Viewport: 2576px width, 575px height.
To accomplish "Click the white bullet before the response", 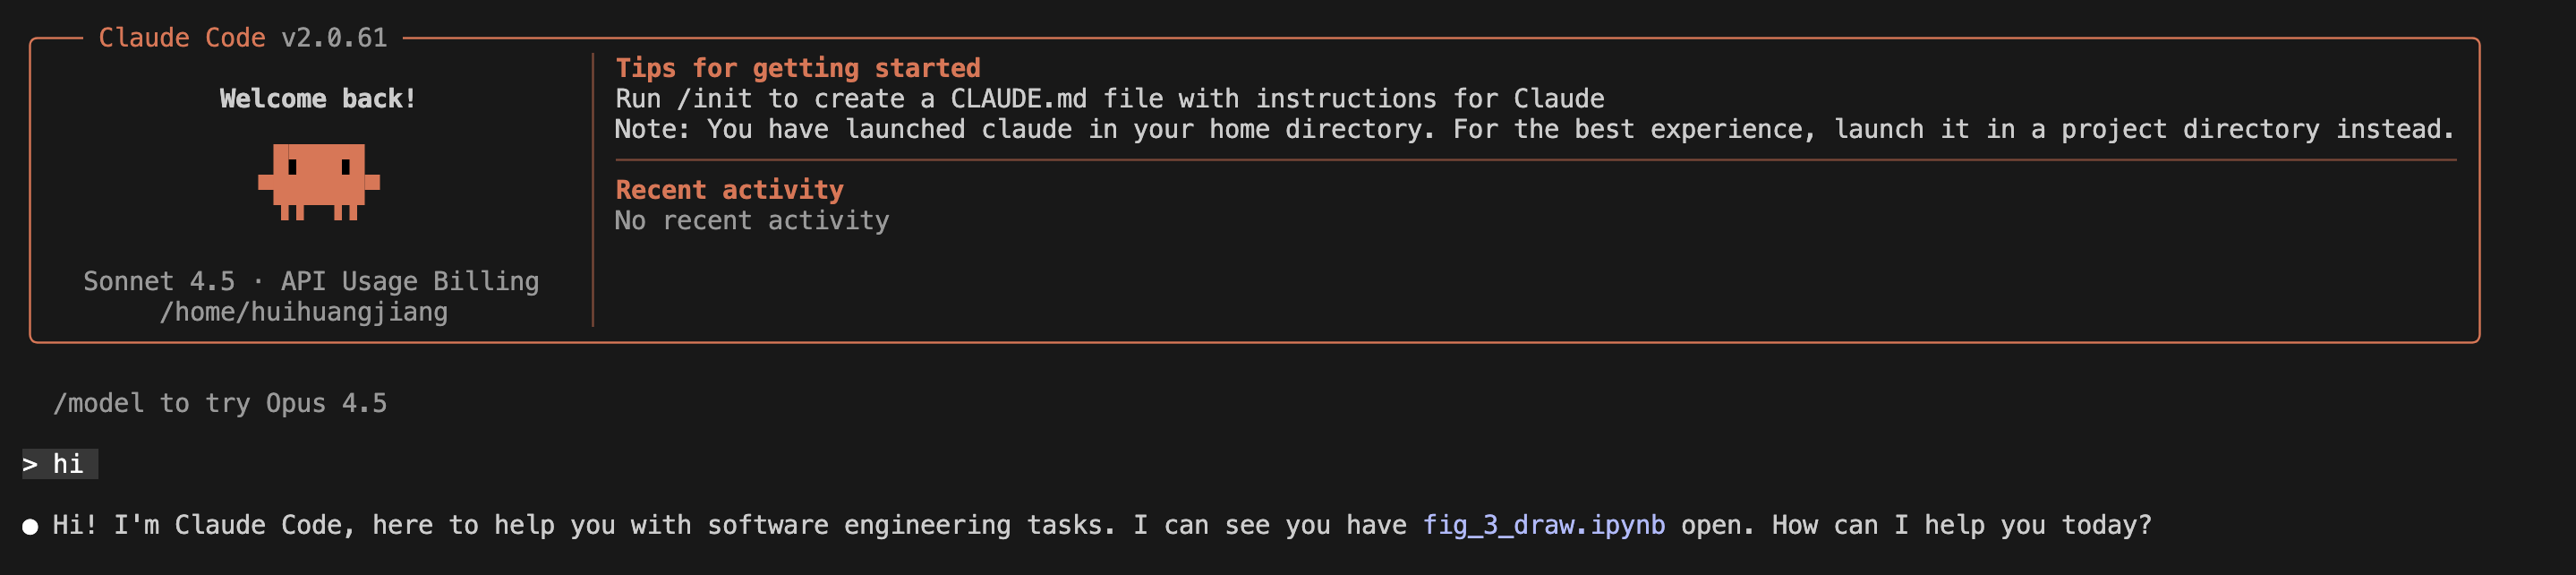I will (30, 527).
